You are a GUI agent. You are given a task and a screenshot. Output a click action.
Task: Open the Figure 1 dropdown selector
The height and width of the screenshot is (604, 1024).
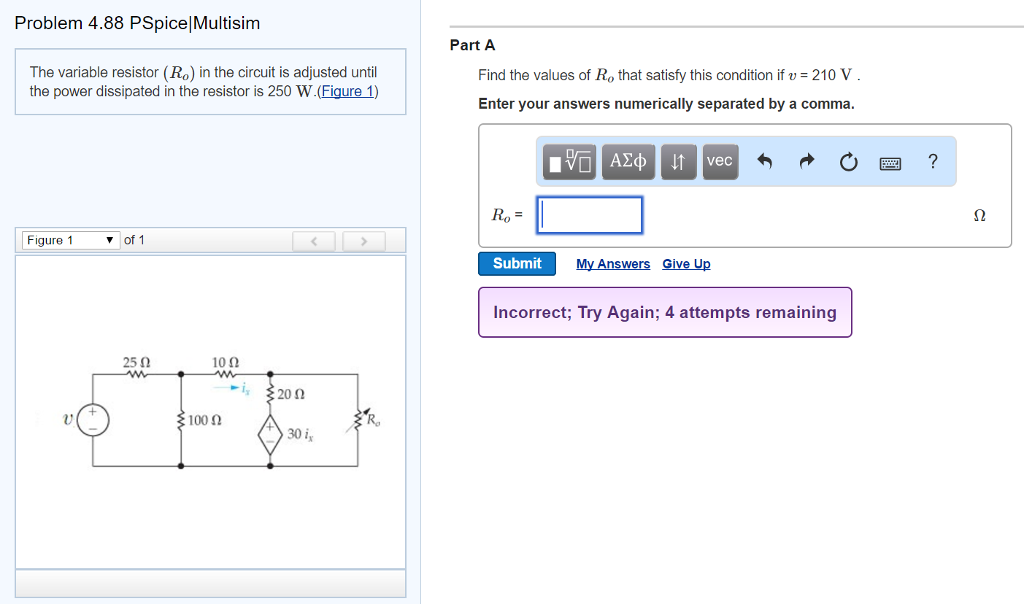click(70, 239)
